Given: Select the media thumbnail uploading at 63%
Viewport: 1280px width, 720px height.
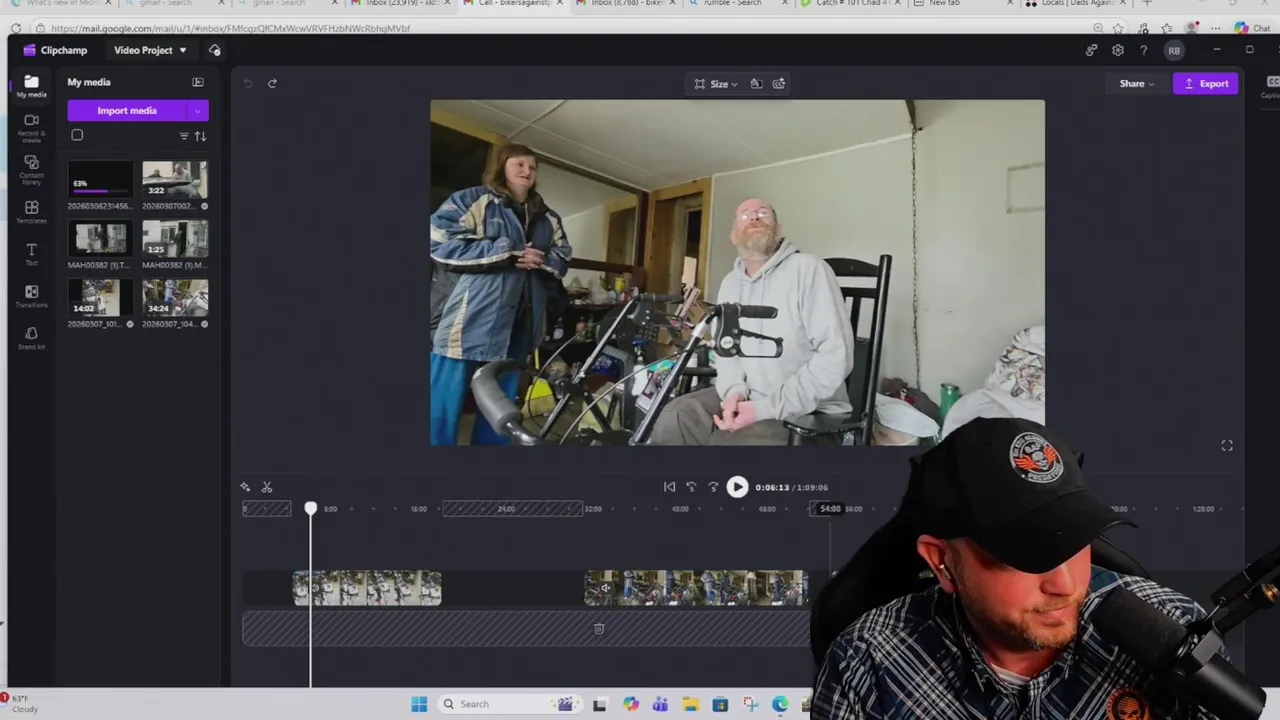Looking at the screenshot, I should (x=100, y=180).
